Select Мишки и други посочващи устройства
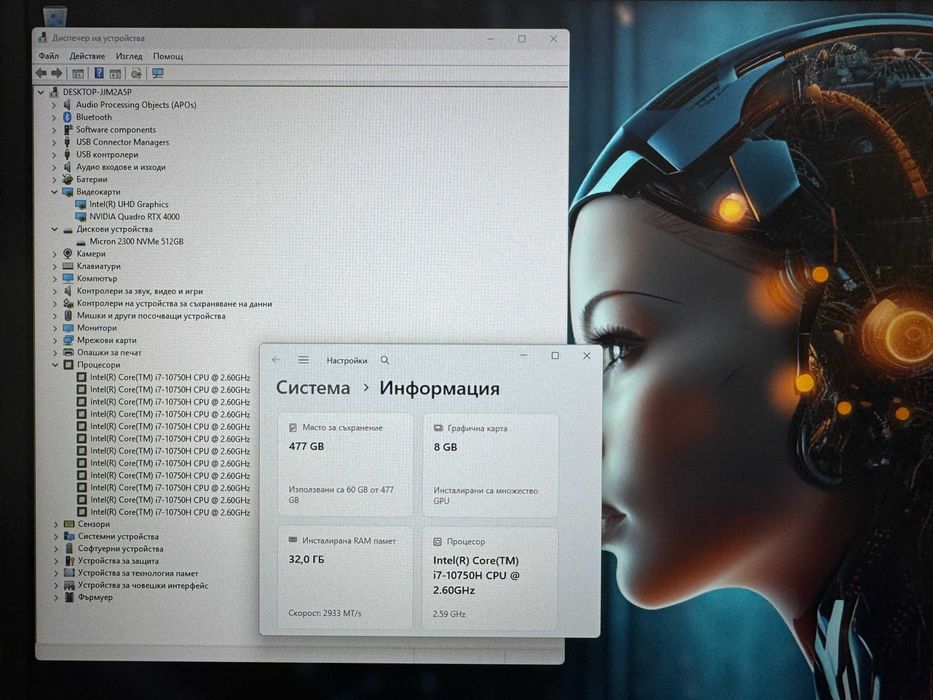 click(151, 316)
